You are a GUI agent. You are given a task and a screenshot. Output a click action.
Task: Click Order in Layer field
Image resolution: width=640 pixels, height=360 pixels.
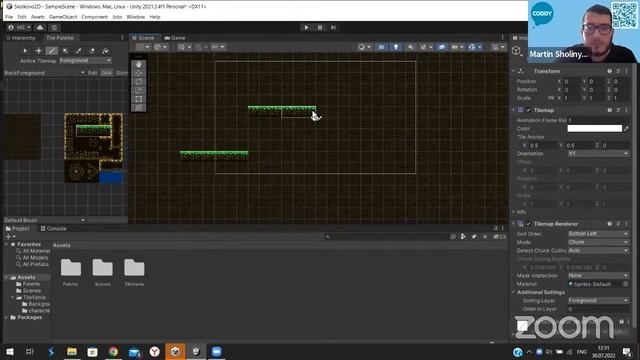click(598, 309)
